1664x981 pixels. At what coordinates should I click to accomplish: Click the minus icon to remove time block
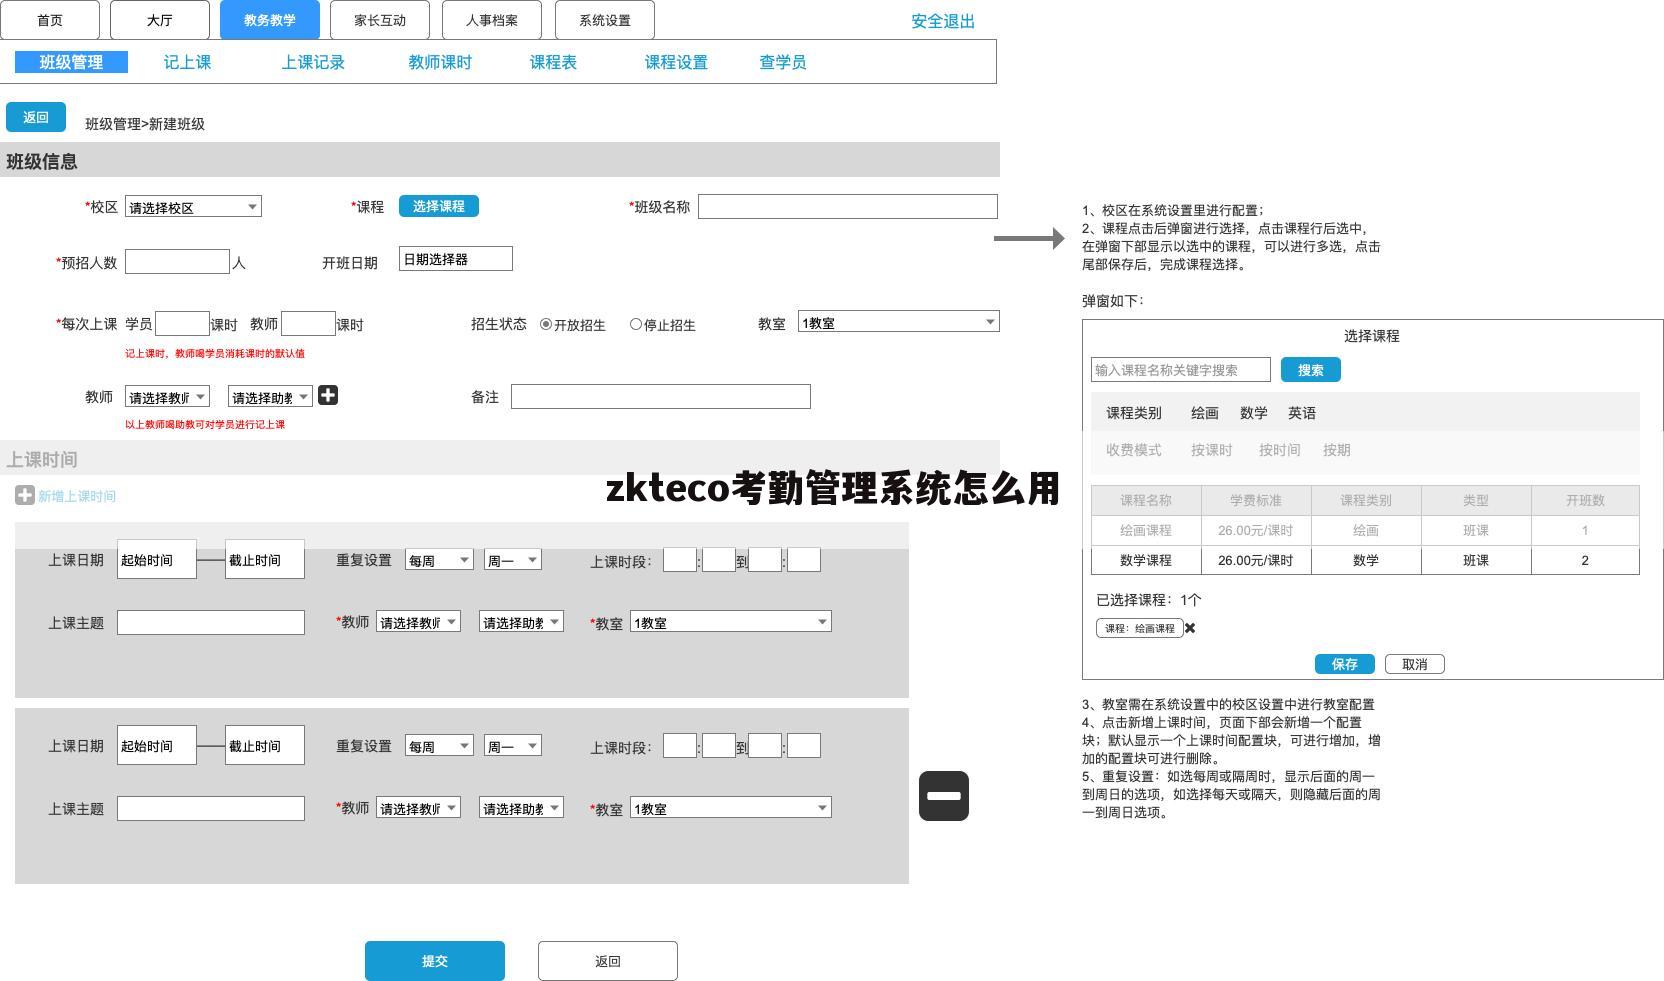click(x=944, y=796)
